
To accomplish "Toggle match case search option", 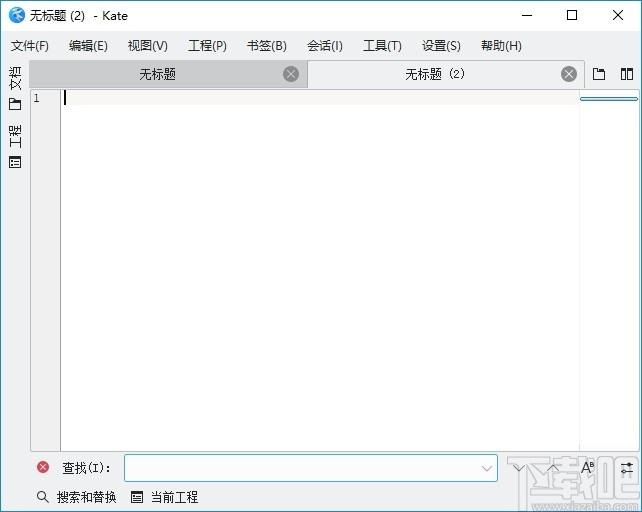I will click(x=588, y=467).
